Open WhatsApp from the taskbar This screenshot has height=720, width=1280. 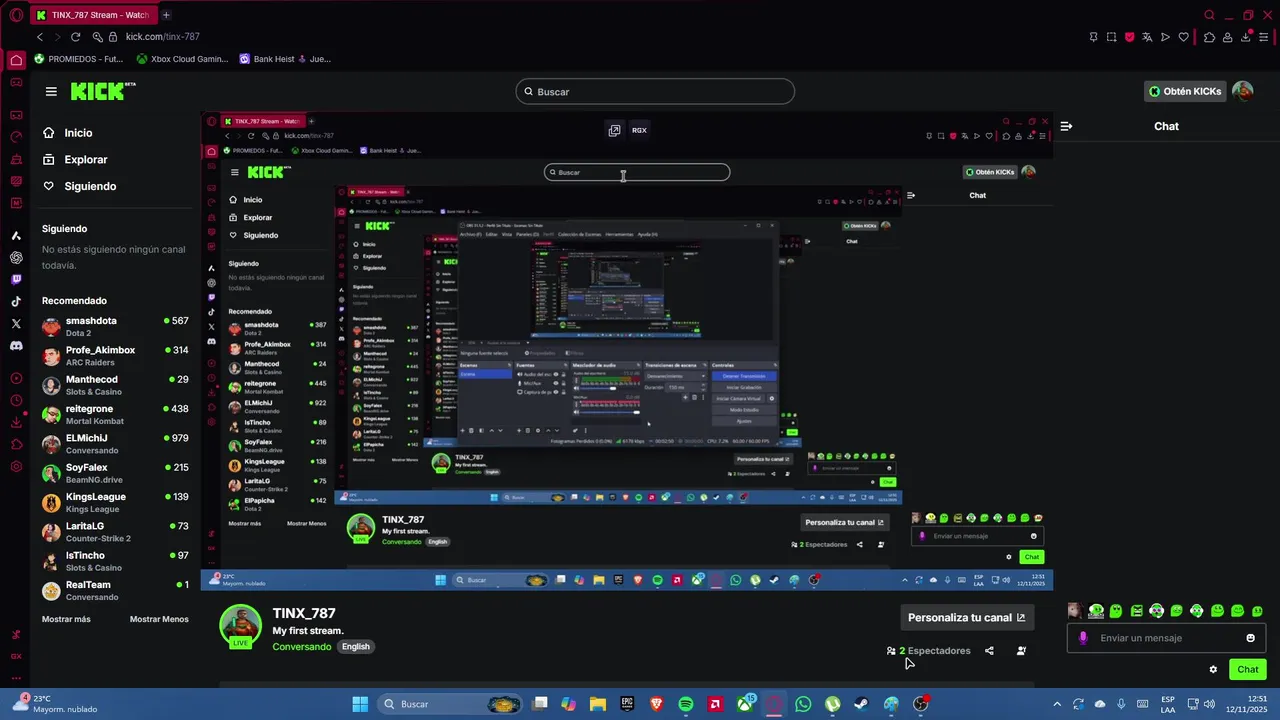tap(803, 704)
